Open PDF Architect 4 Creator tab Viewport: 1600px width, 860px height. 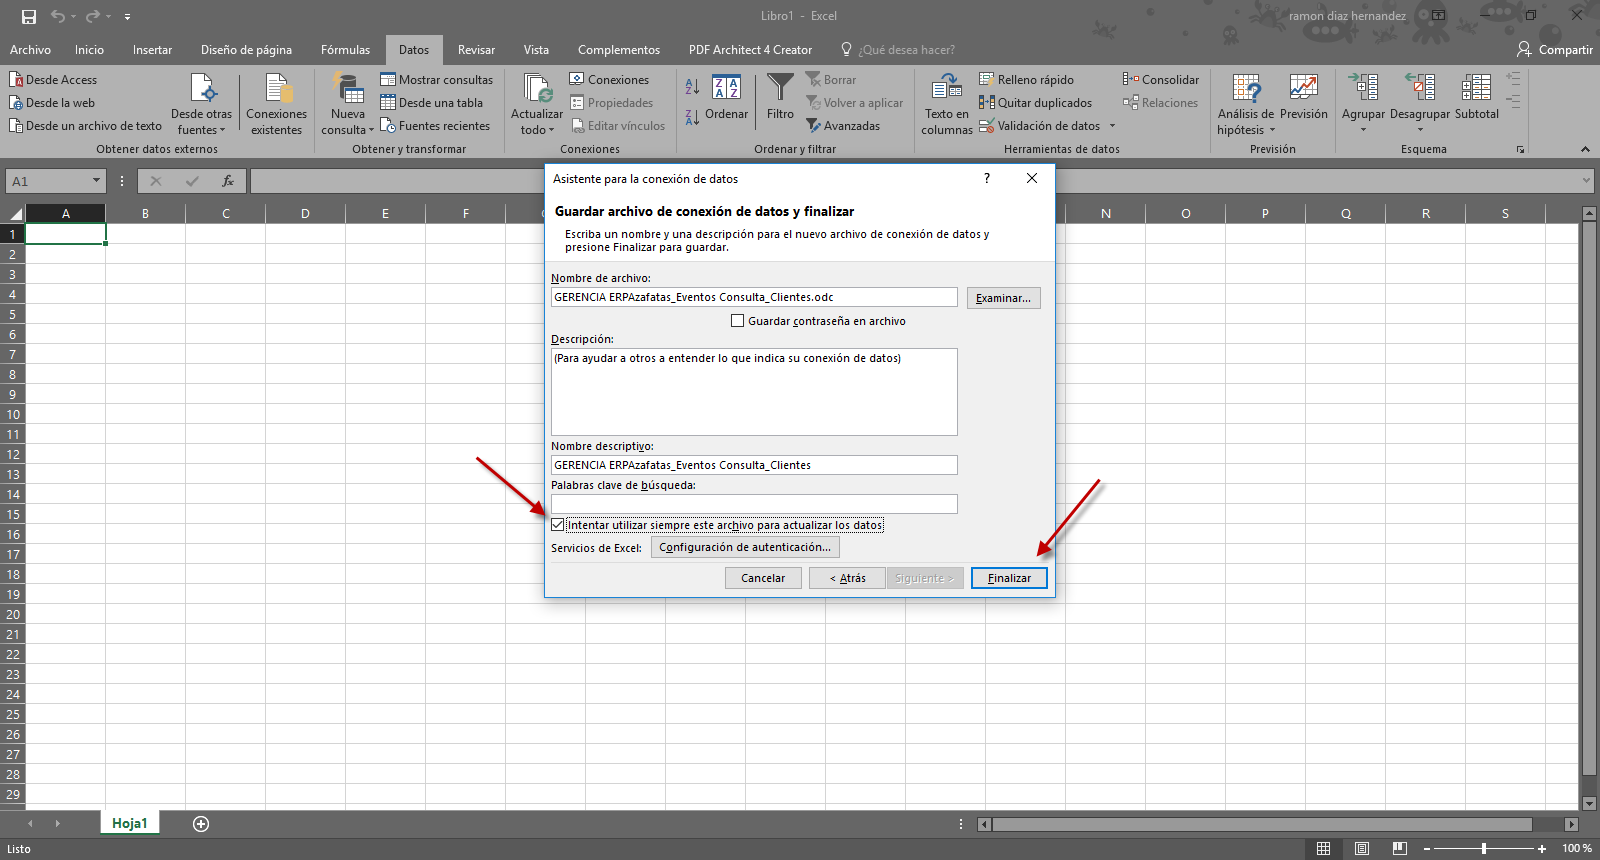[750, 50]
